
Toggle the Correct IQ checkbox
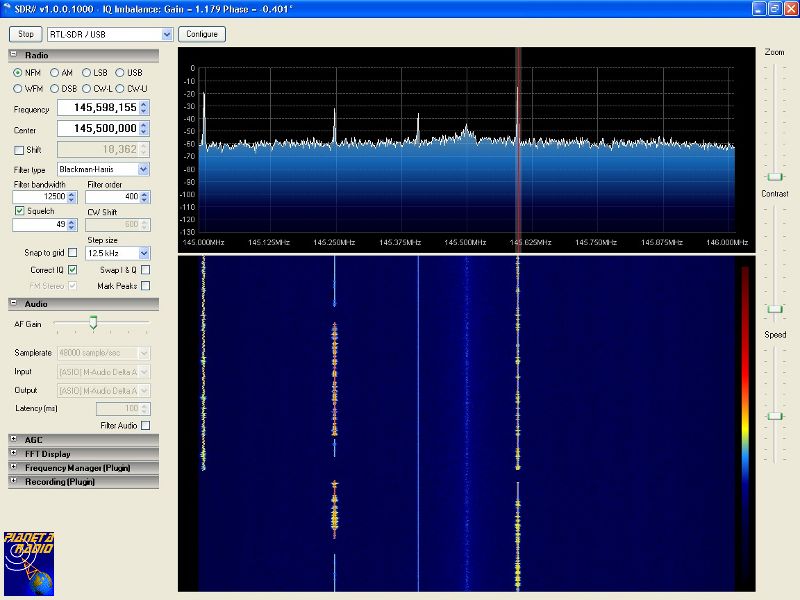point(72,269)
